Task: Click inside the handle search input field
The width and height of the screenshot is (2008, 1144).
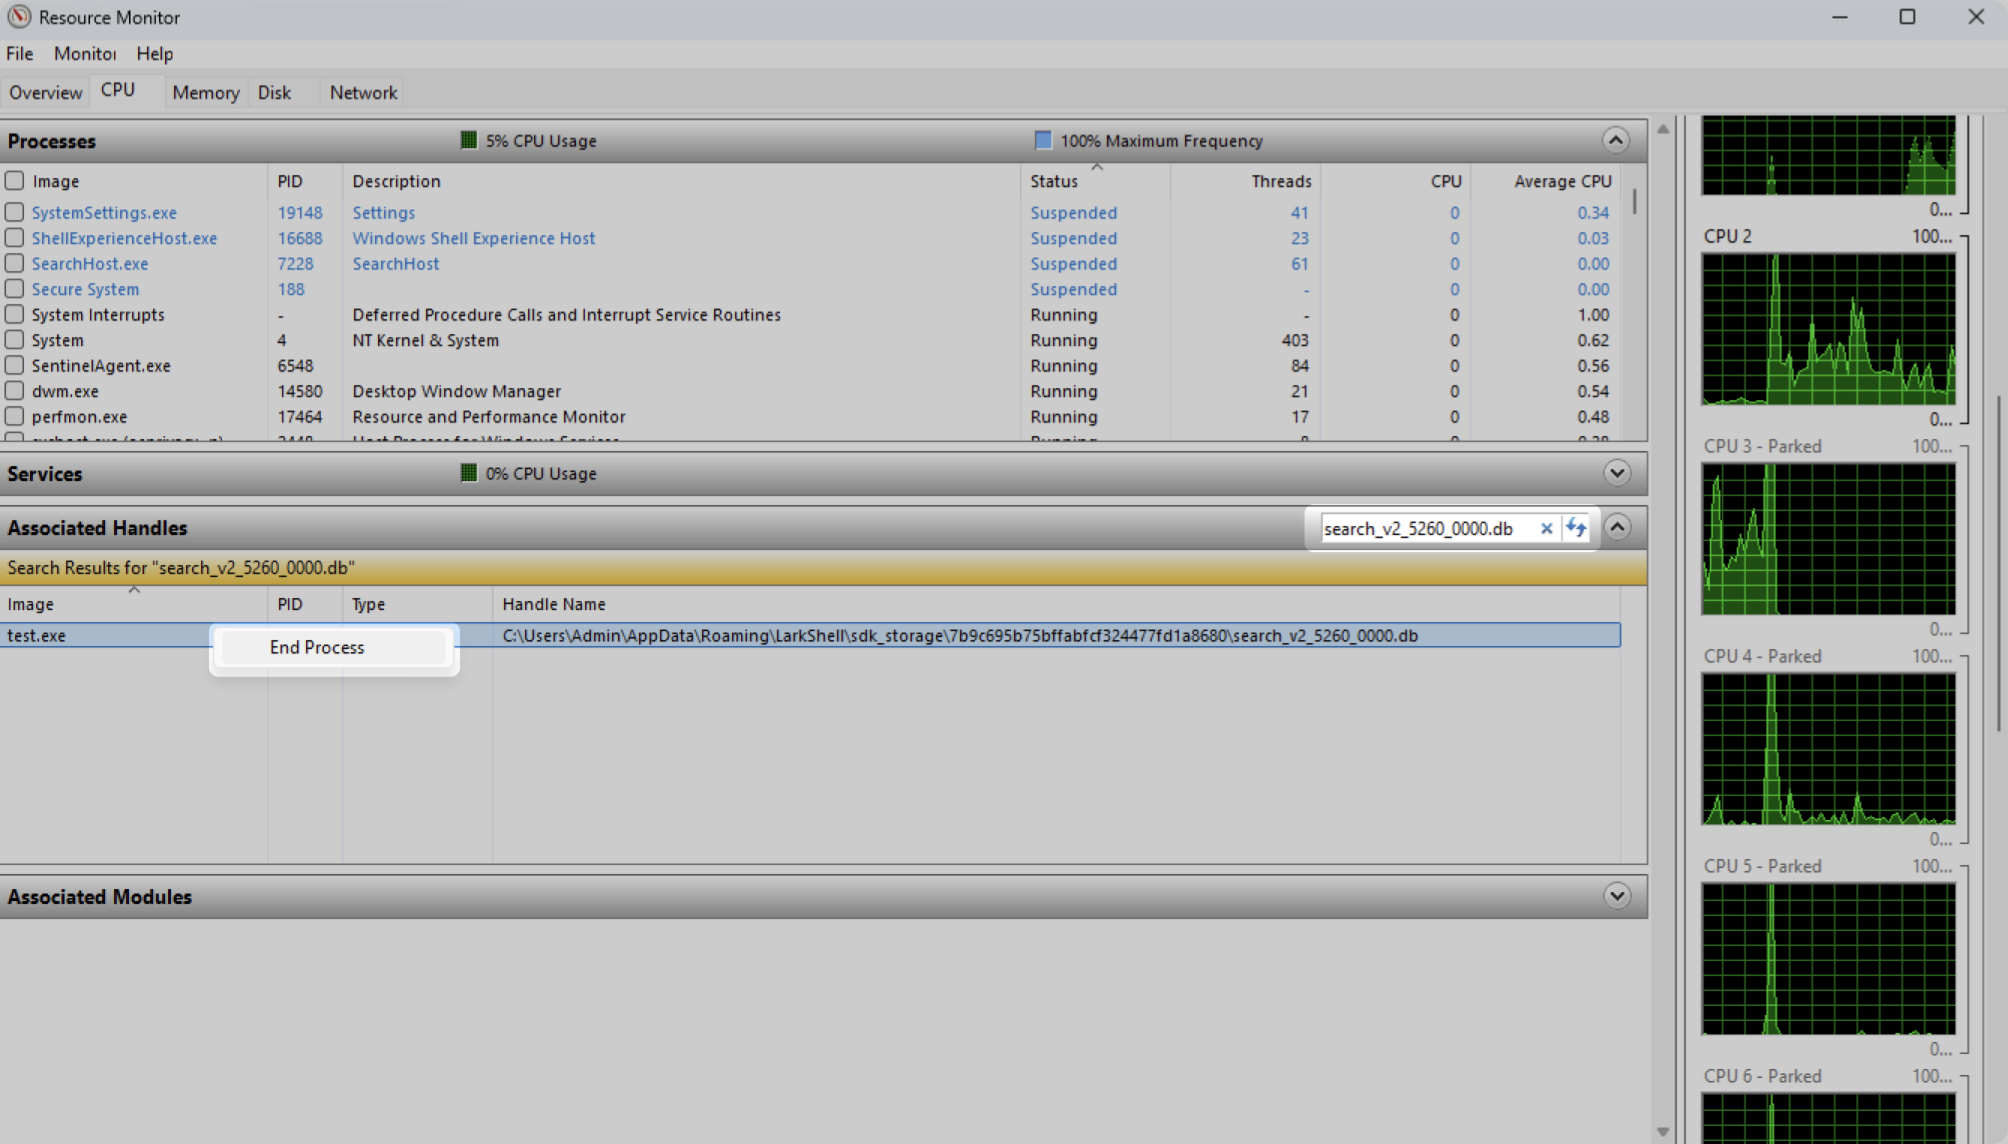Action: 1420,528
